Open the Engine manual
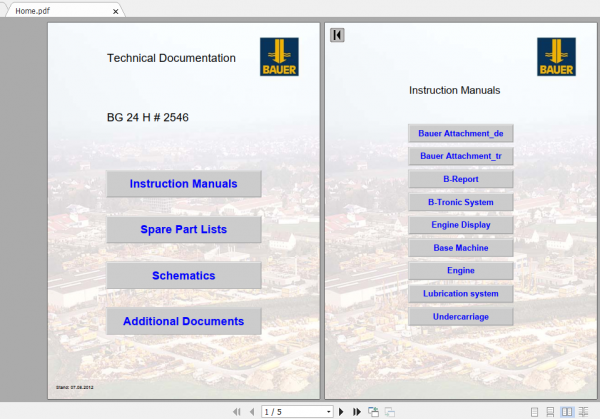Viewport: 600px width, 419px height. (461, 271)
